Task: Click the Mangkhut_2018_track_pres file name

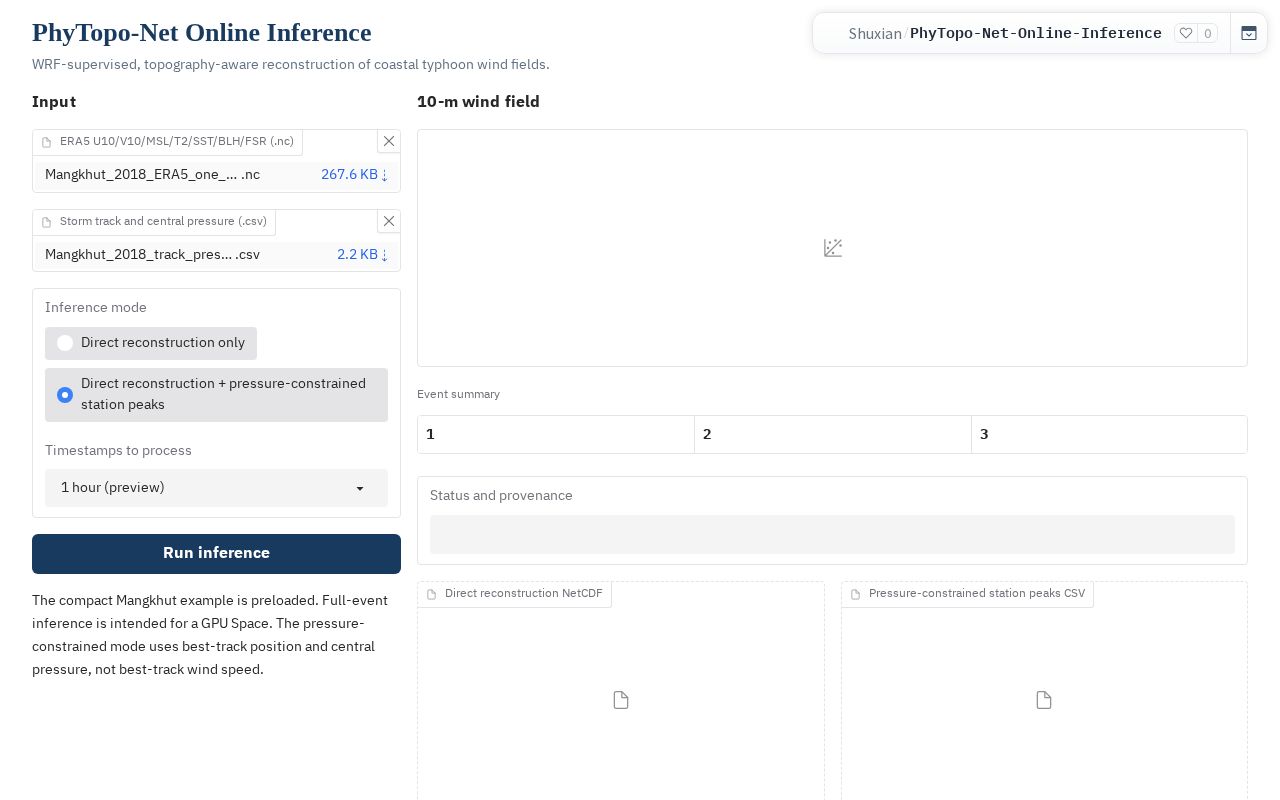Action: [x=152, y=254]
